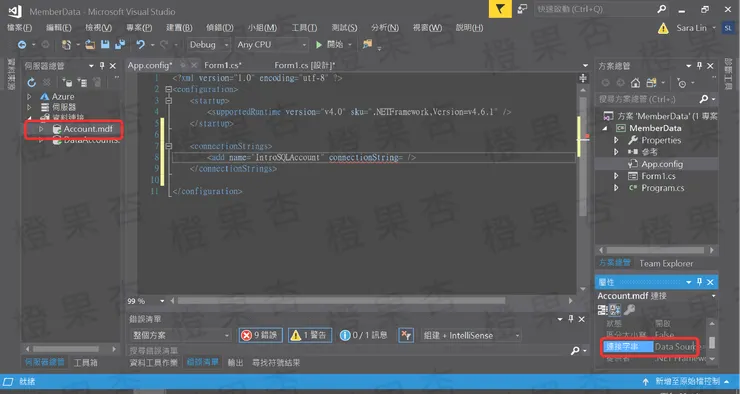Click the Clear Filter icon in Error List

point(406,335)
